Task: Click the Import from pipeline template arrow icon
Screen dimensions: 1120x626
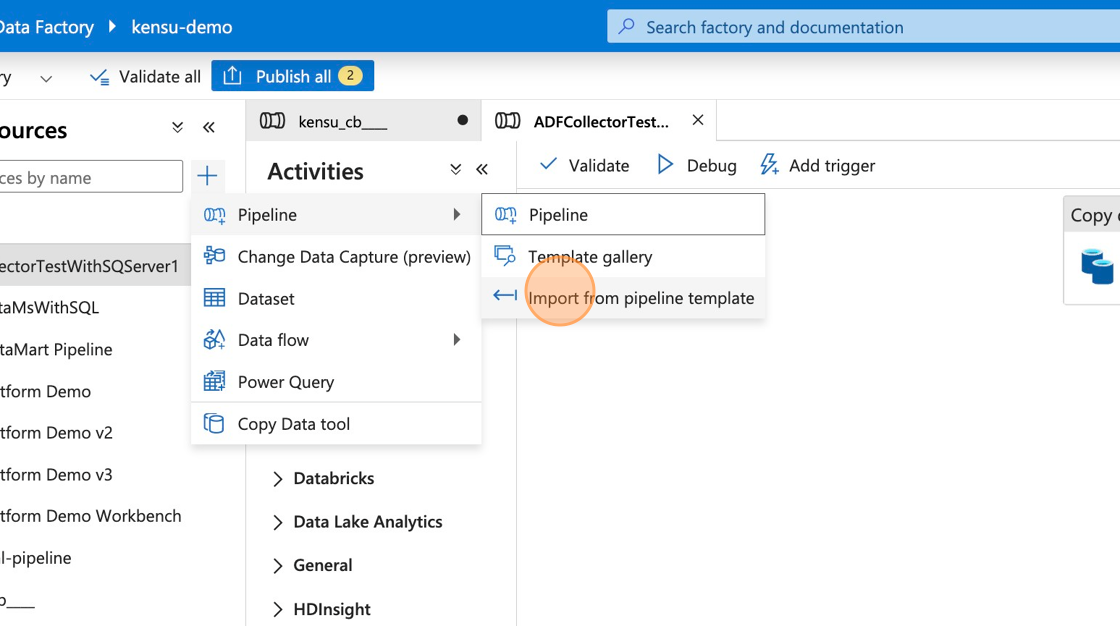Action: pos(505,296)
